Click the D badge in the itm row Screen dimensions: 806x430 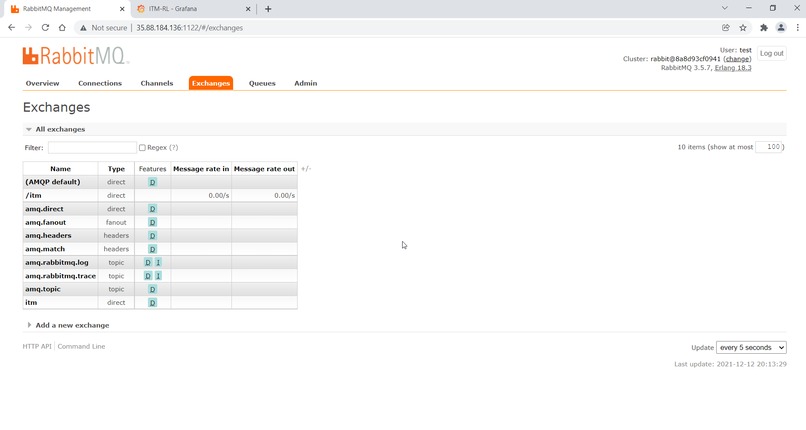152,303
